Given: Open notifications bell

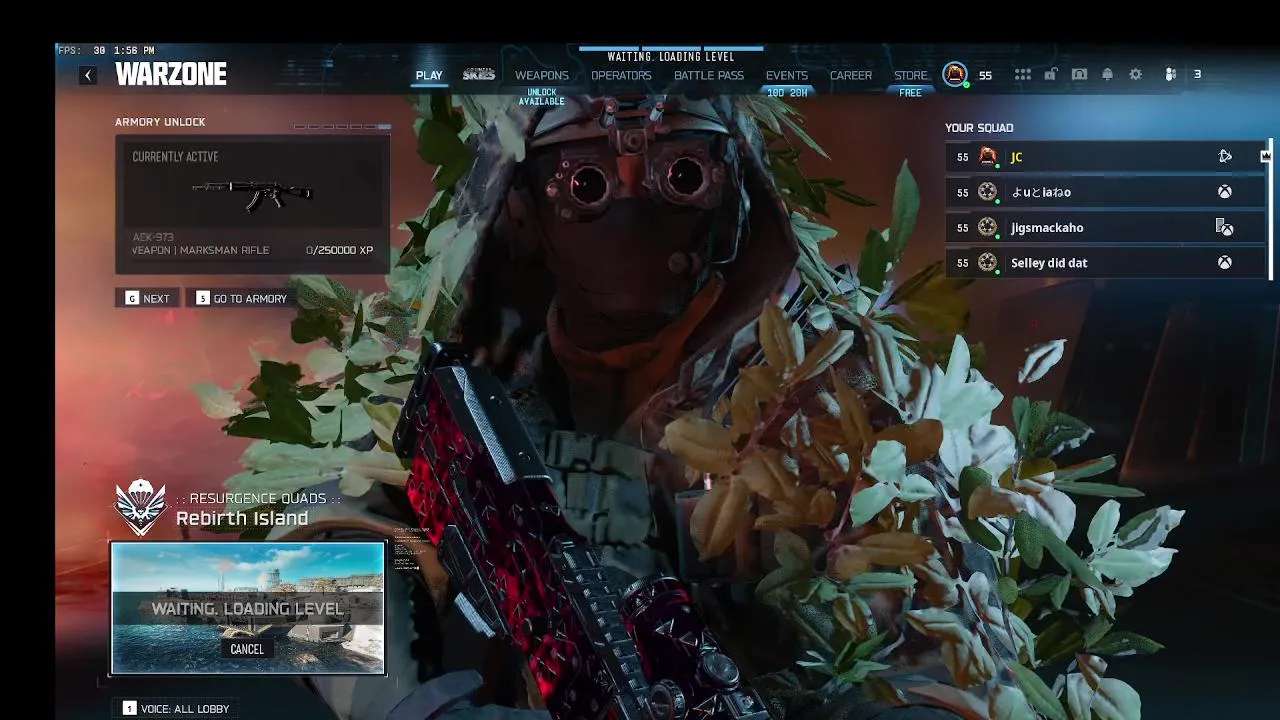Looking at the screenshot, I should coord(1107,75).
